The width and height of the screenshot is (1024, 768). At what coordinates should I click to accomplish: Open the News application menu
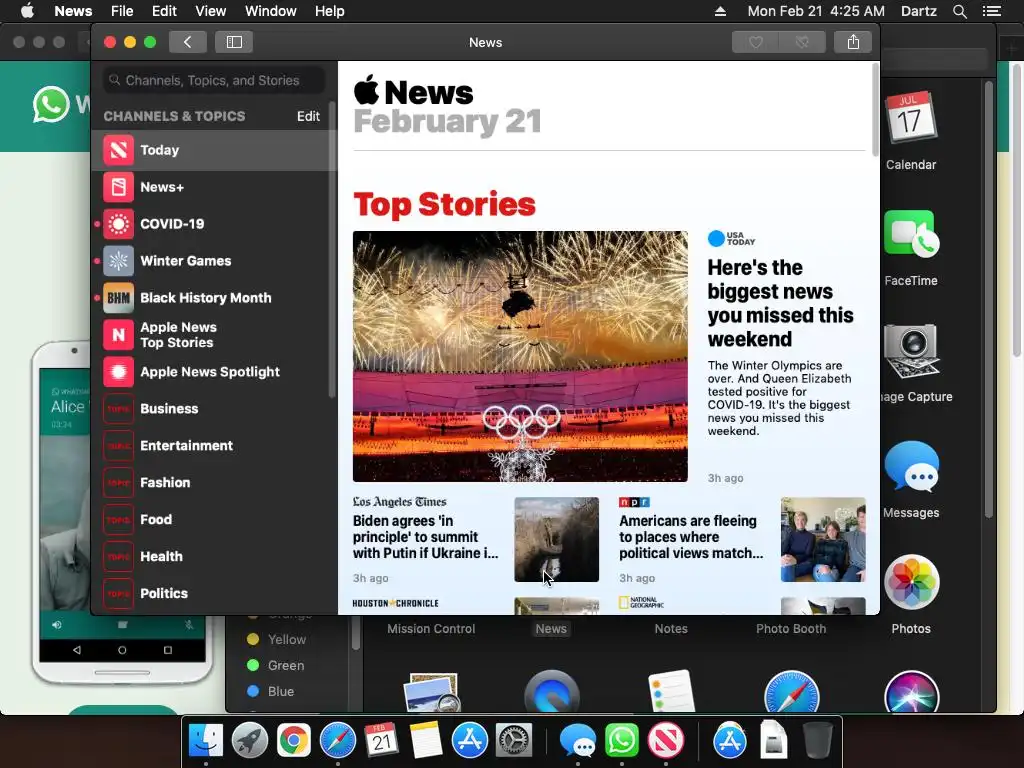tap(73, 11)
